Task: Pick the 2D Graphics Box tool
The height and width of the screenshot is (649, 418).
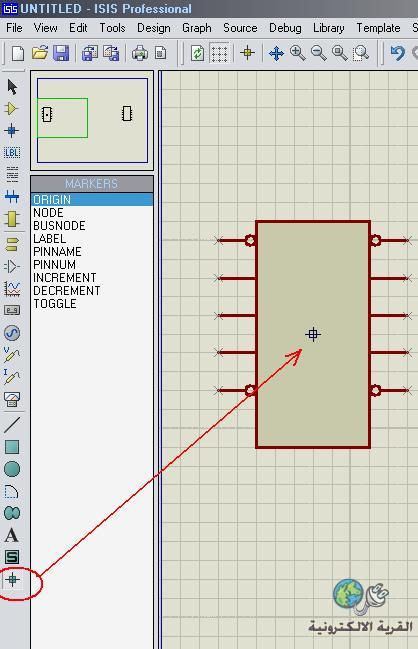Action: [12, 447]
